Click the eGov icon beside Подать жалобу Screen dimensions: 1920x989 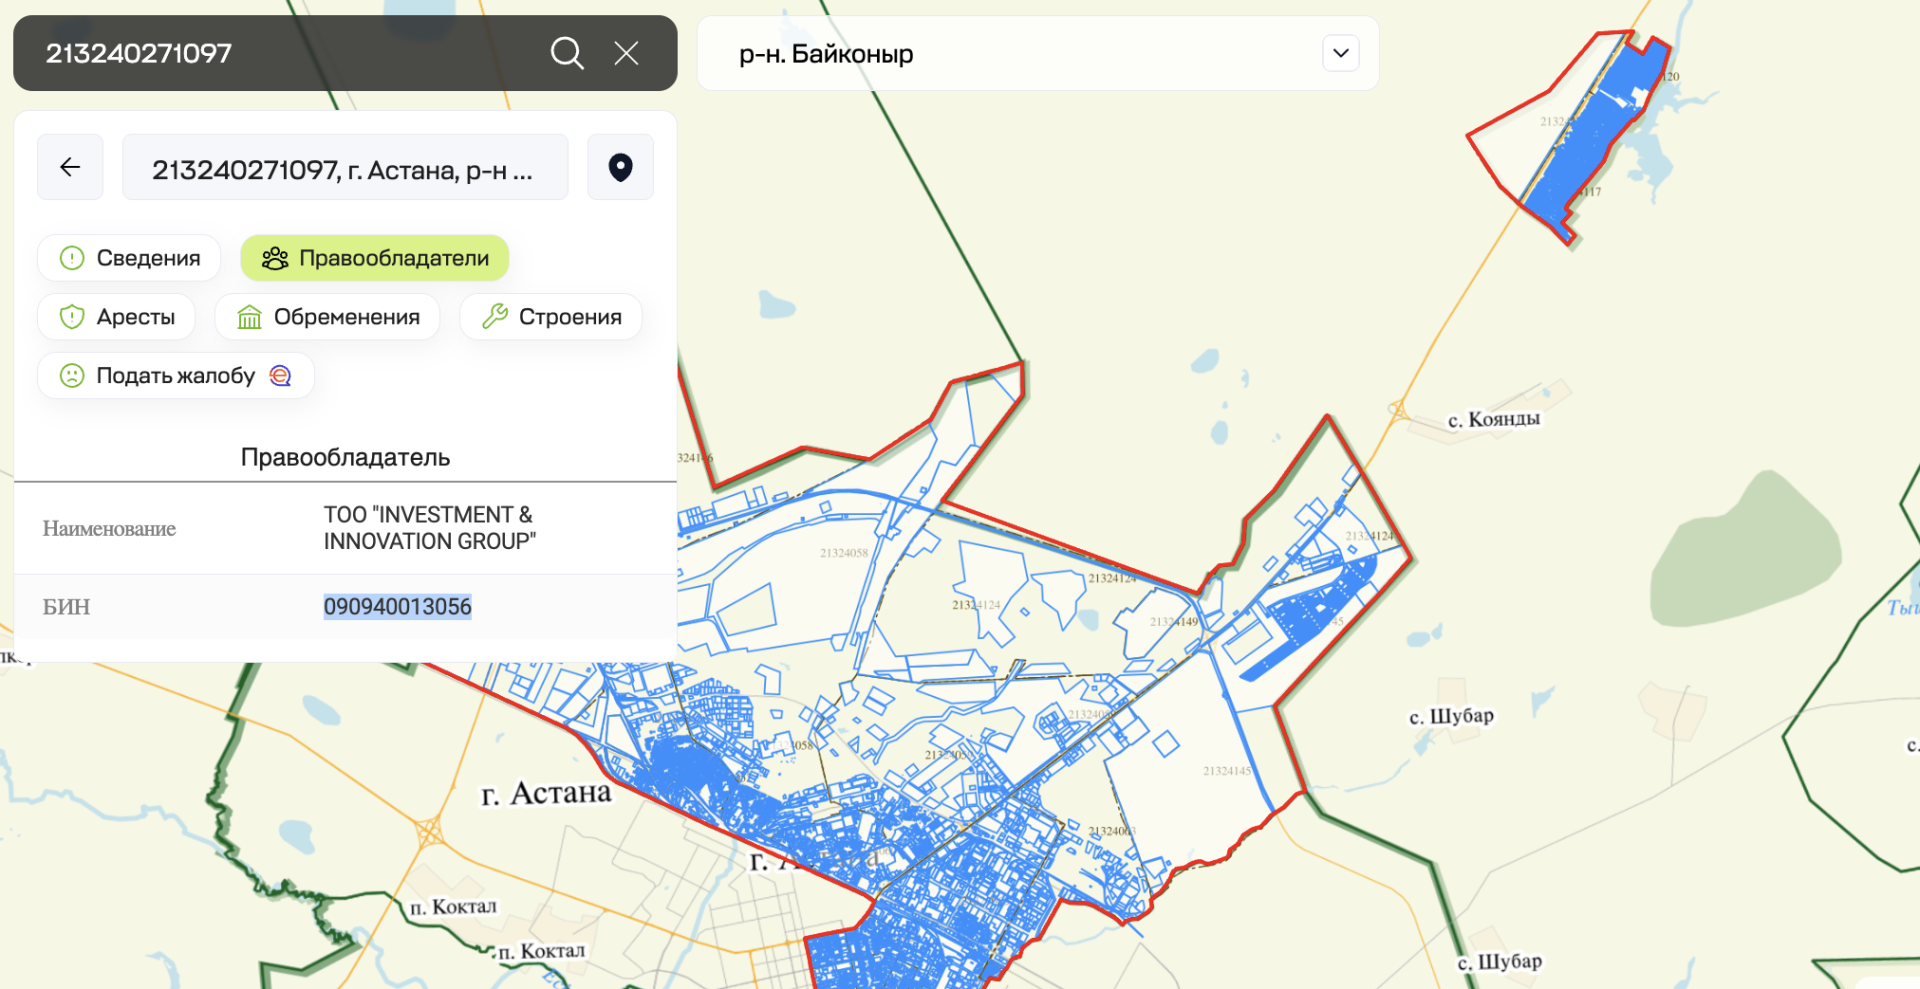coord(281,376)
